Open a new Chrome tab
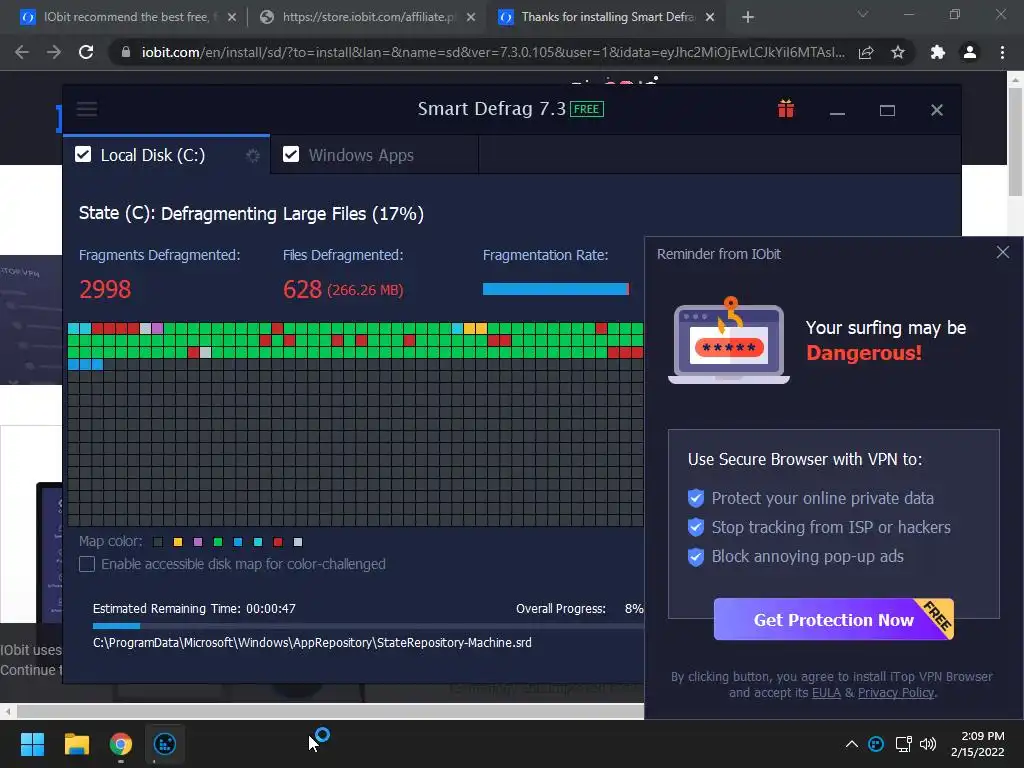Image resolution: width=1024 pixels, height=768 pixels. pos(748,17)
